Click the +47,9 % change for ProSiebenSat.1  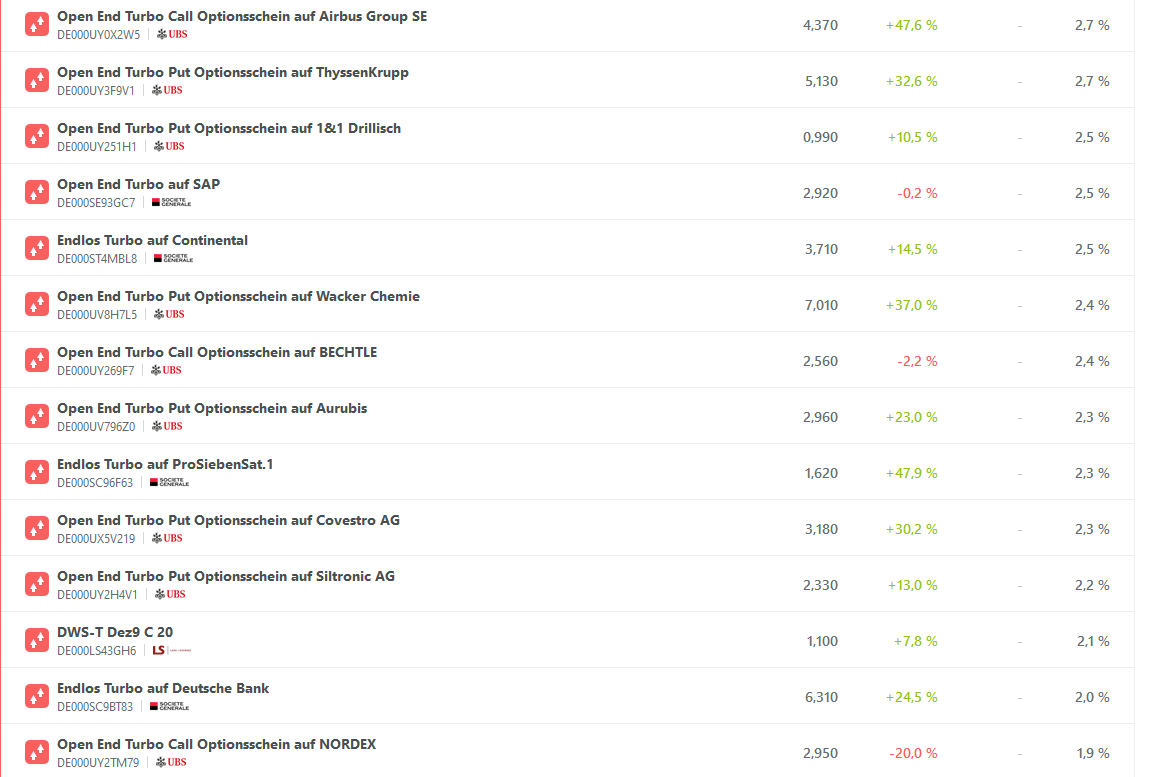[x=911, y=473]
